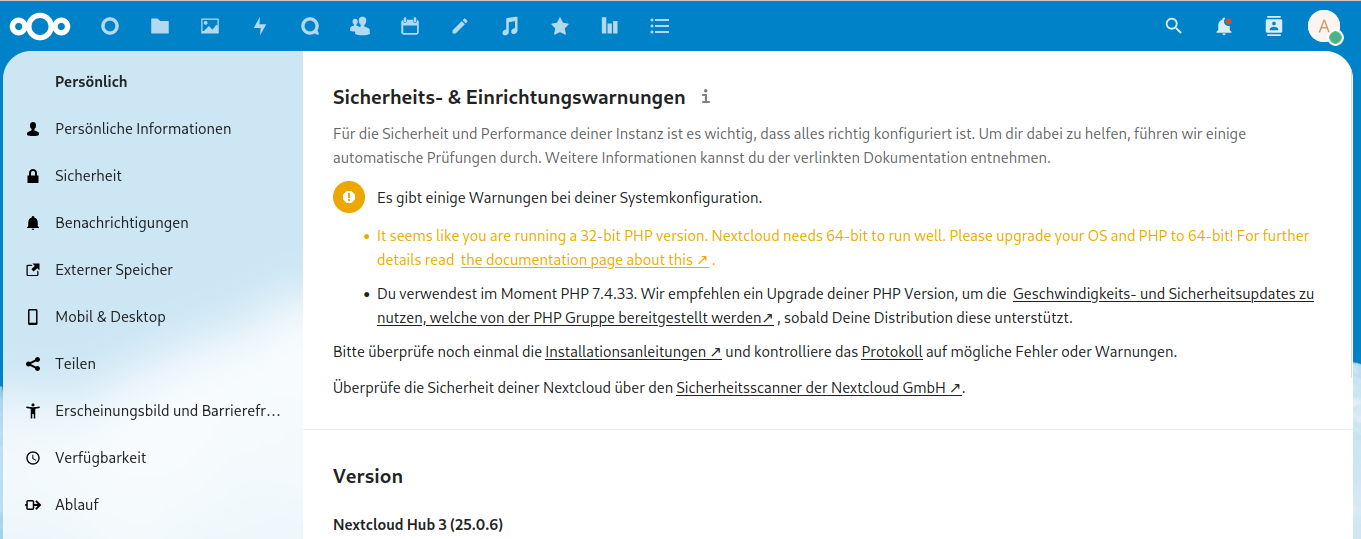Open the Photos app icon

pyautogui.click(x=210, y=26)
